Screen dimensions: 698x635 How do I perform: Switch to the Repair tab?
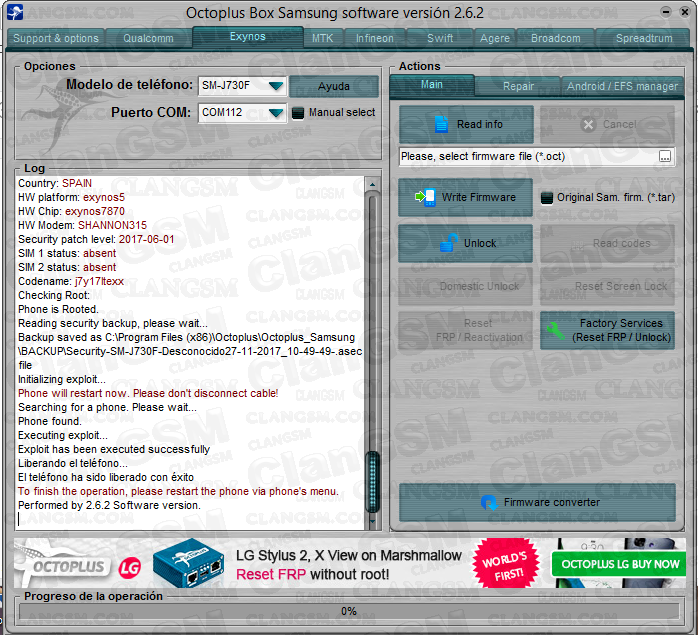(518, 86)
